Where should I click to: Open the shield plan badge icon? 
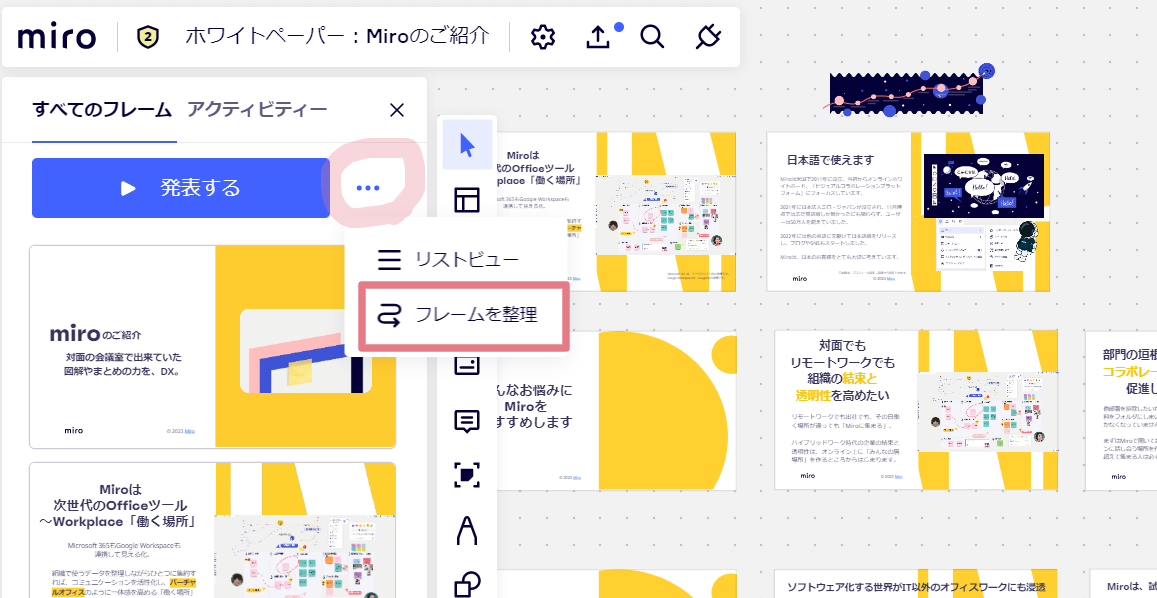pos(148,36)
